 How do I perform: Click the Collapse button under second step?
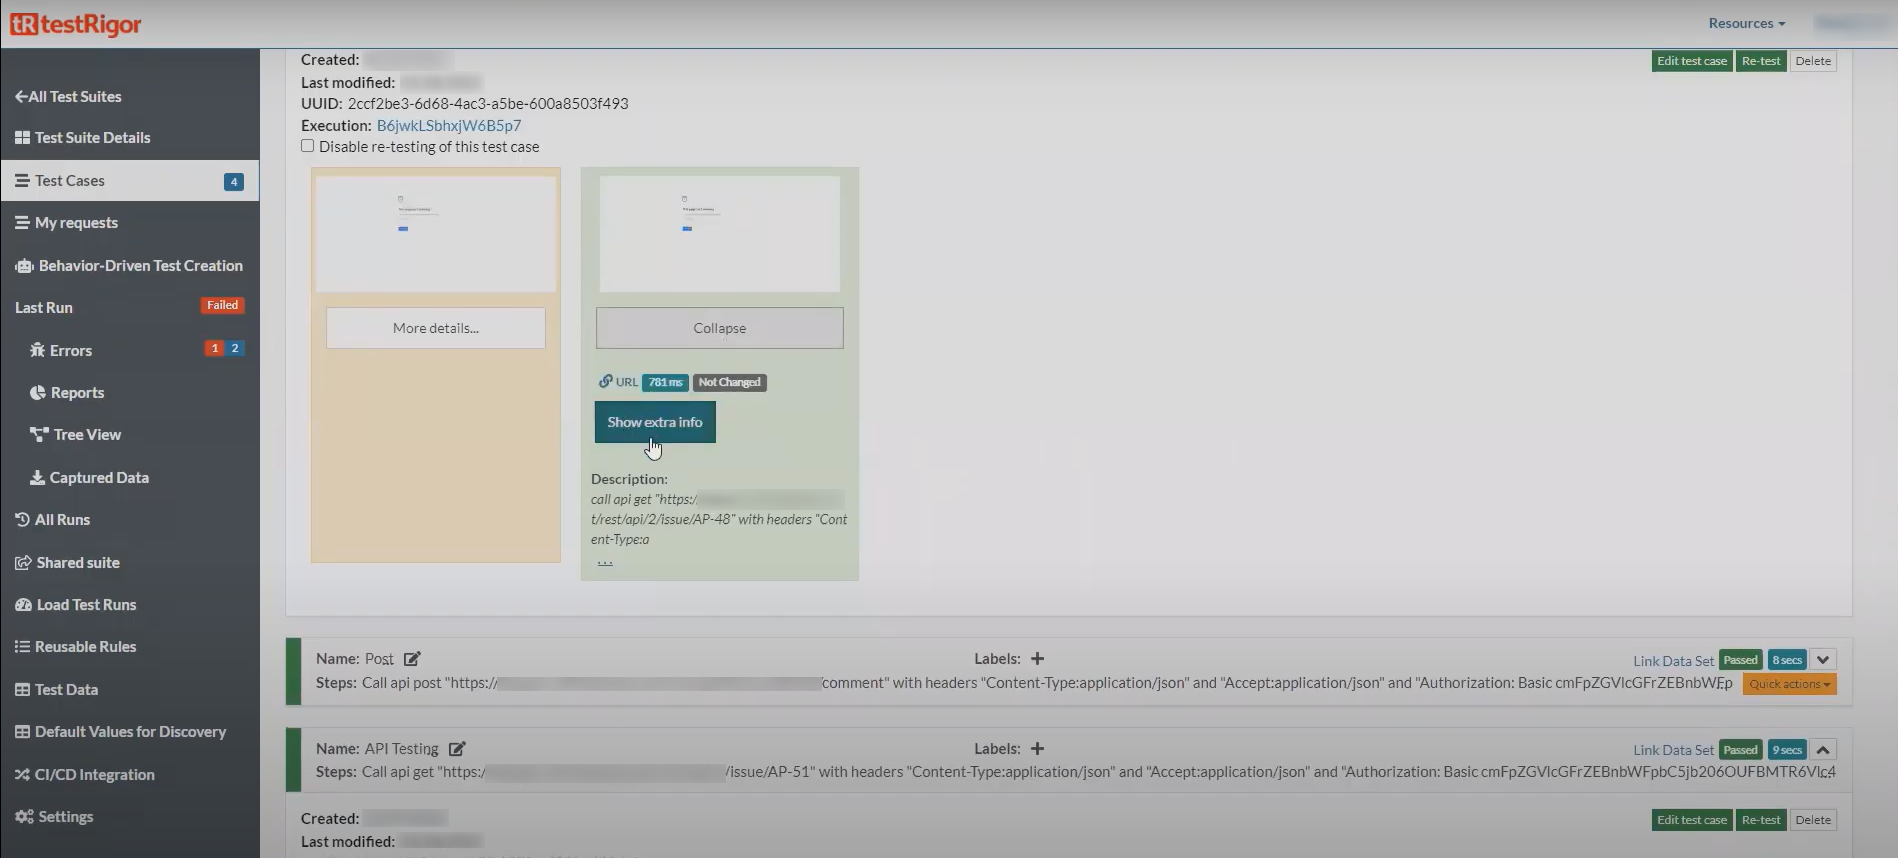pyautogui.click(x=719, y=328)
